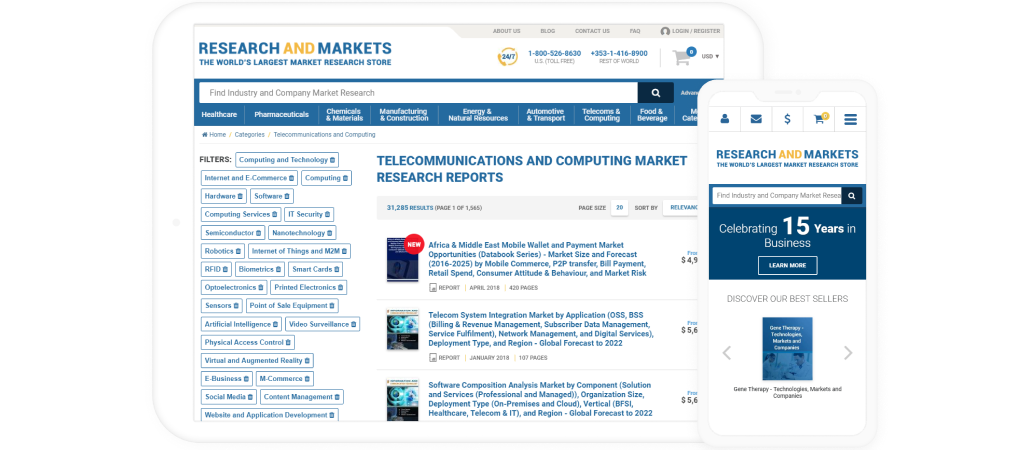Click the Categories breadcrumb link
Image resolution: width=1018 pixels, height=450 pixels.
(249, 134)
